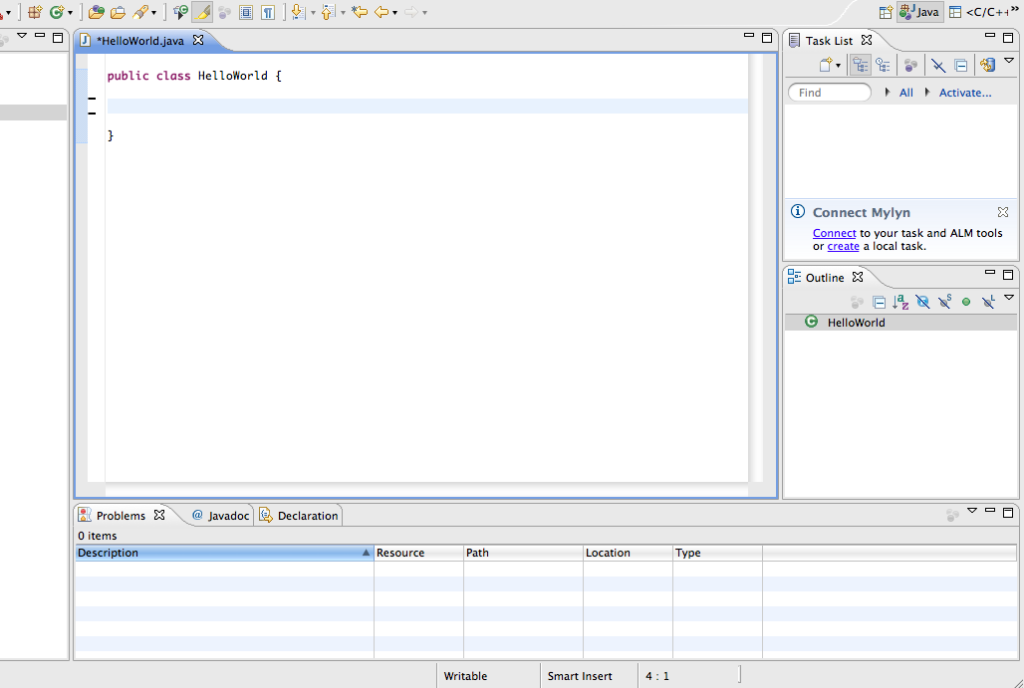Click the Search flashlight icon
Viewport: 1024px width, 688px height.
[x=140, y=12]
